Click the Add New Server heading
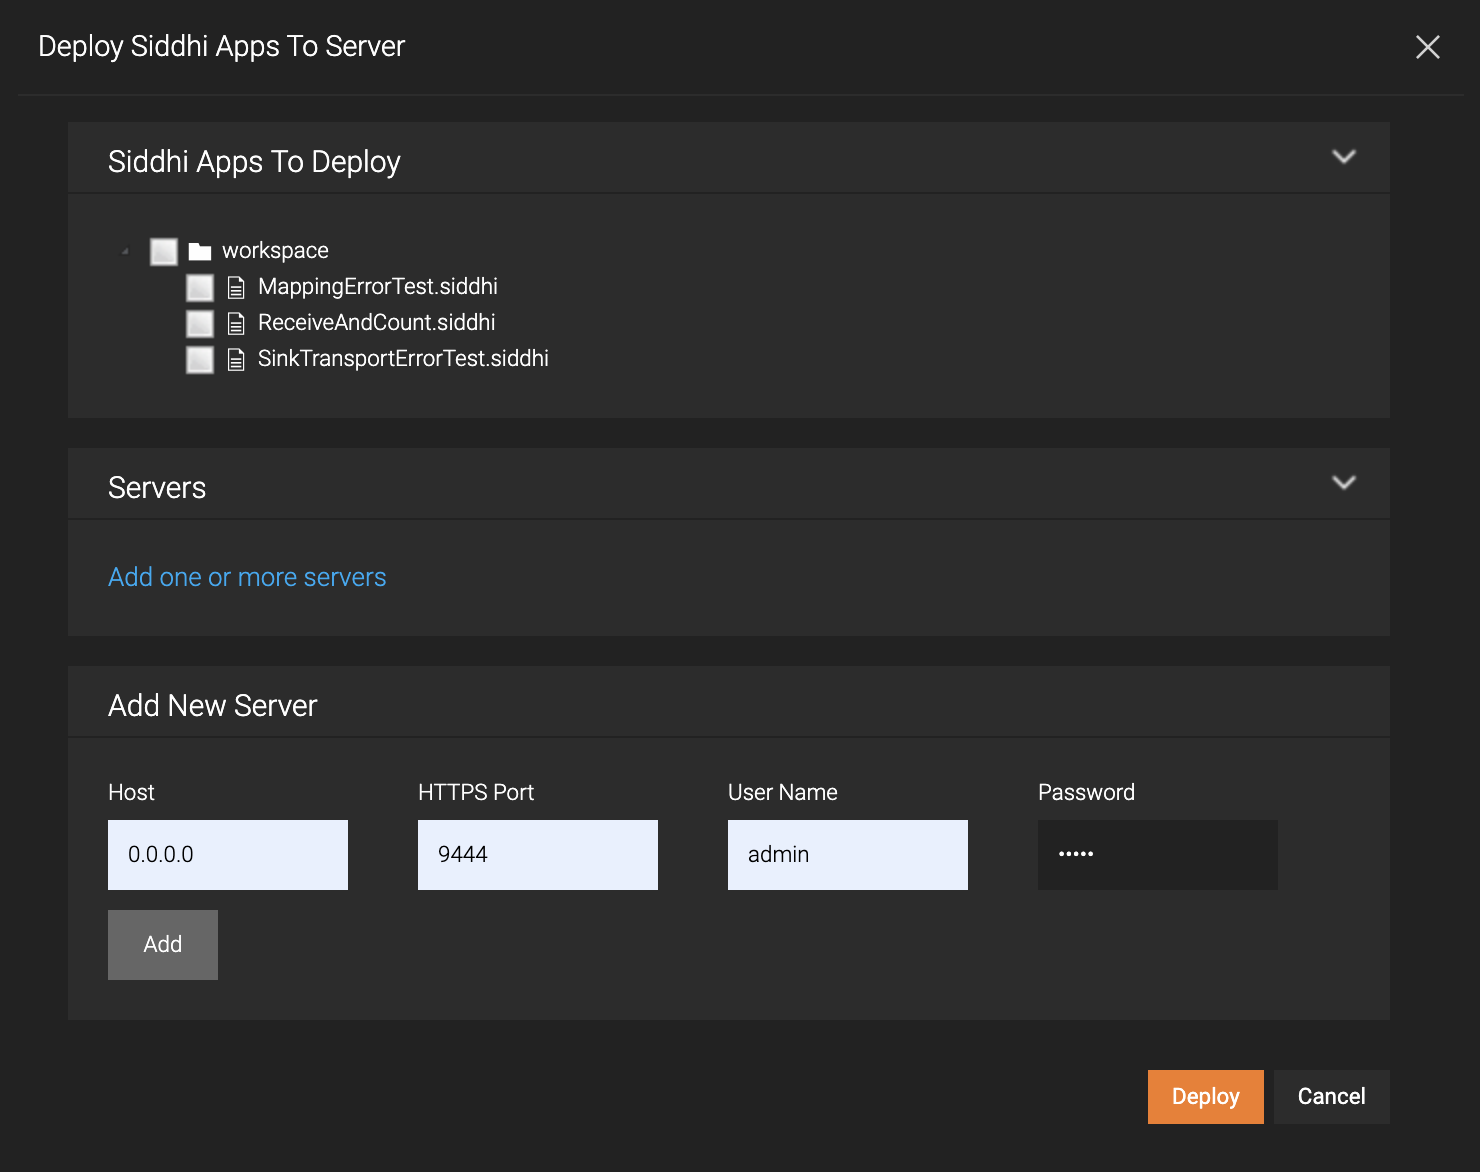Viewport: 1480px width, 1172px height. click(213, 705)
